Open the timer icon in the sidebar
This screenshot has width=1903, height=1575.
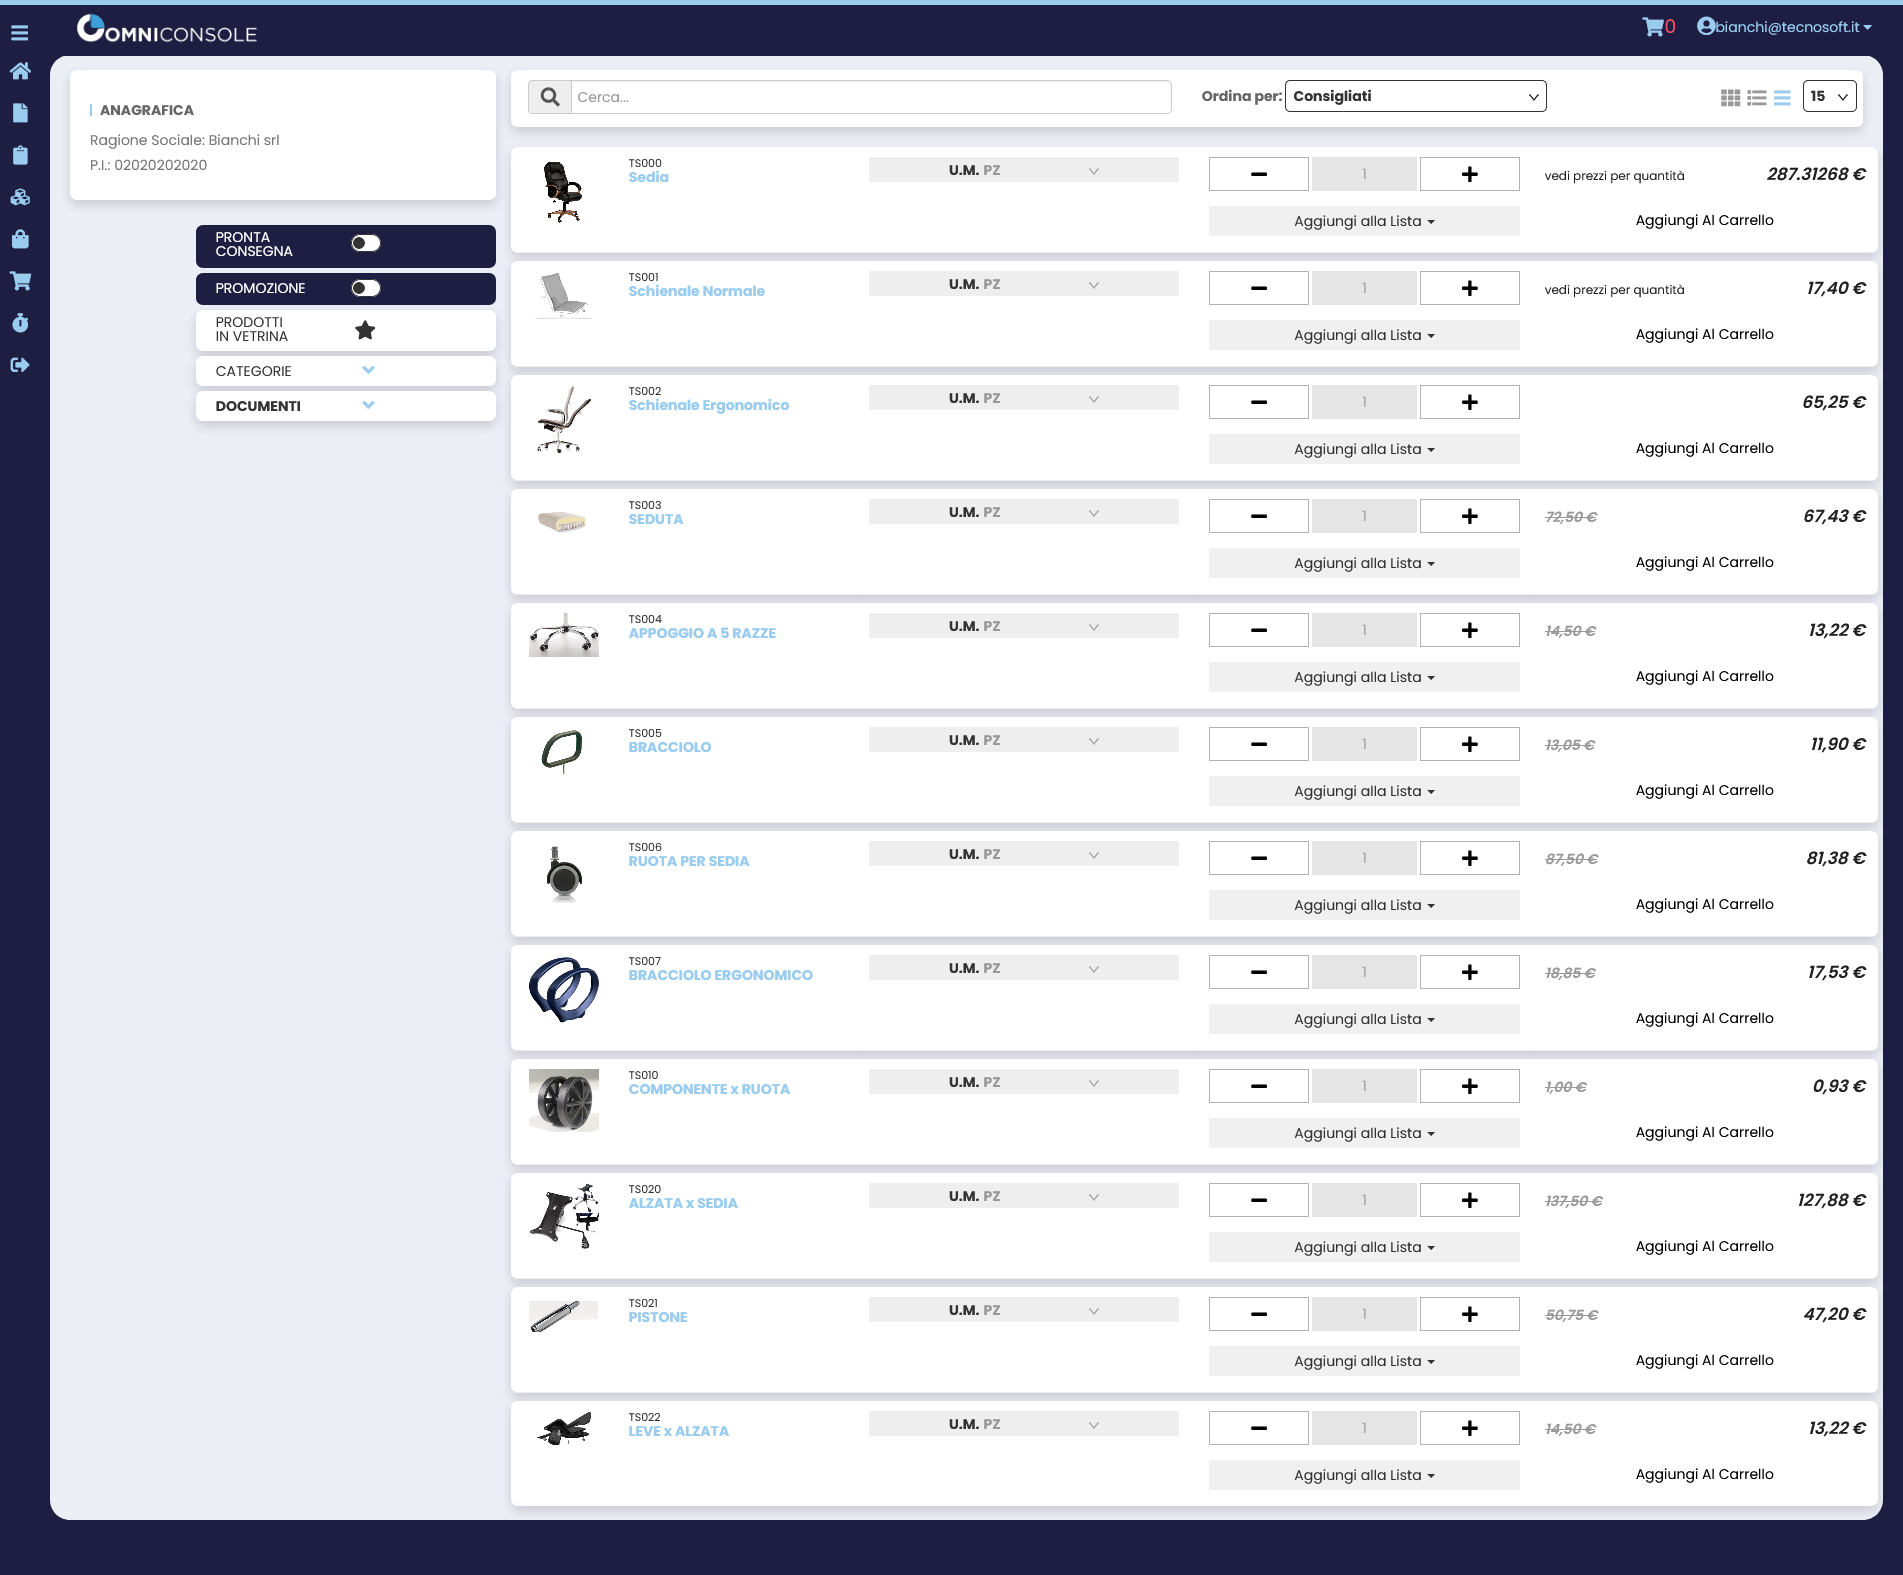coord(20,322)
